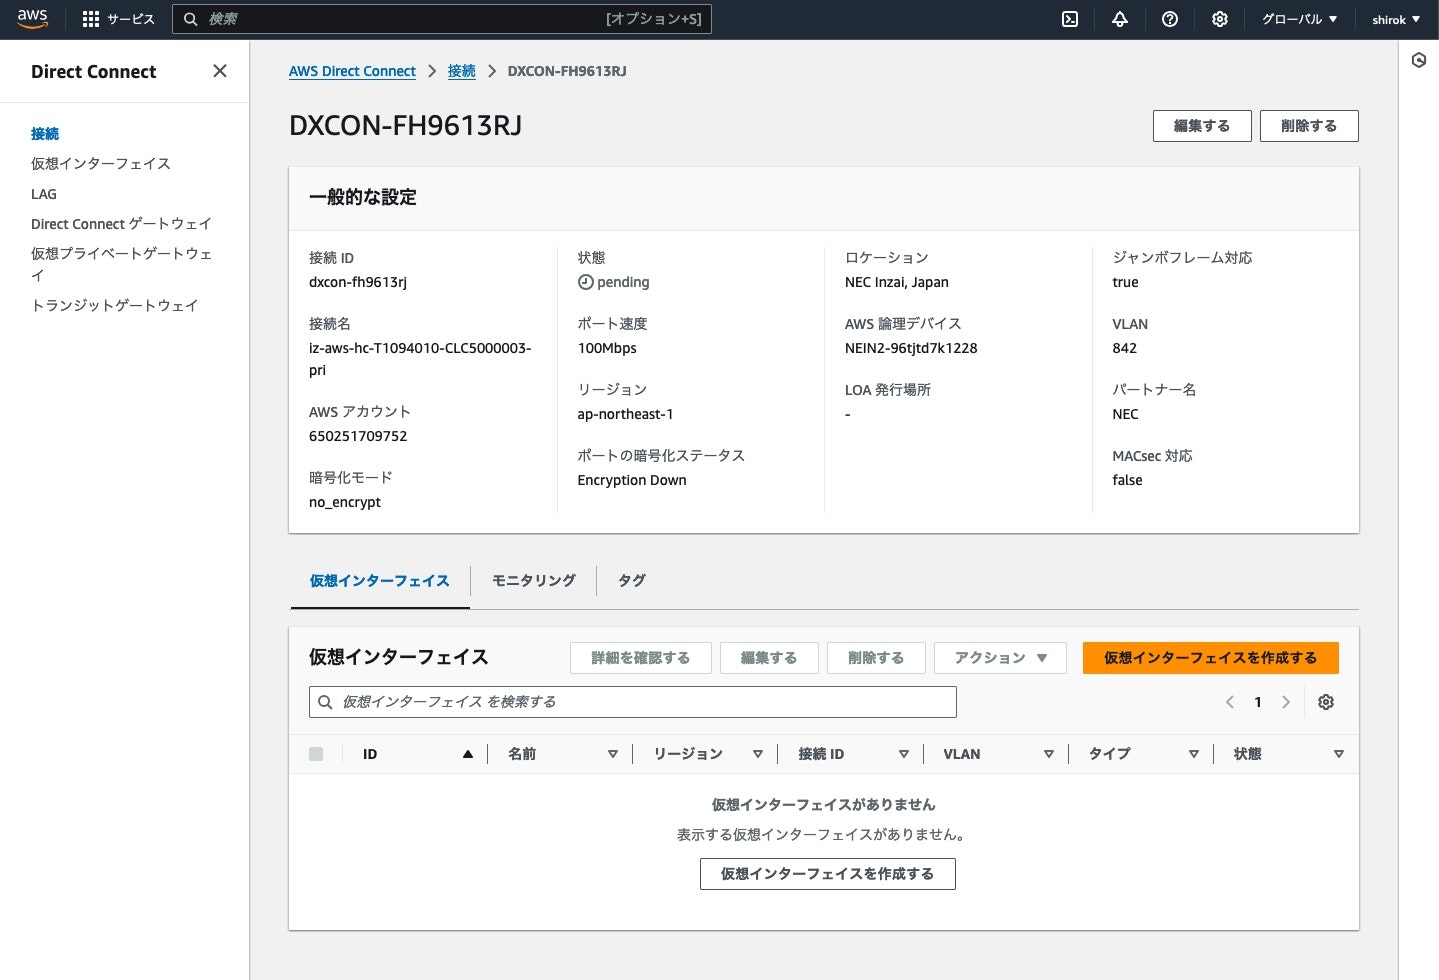
Task: Click the no_encrypt encryption mode value
Action: (x=345, y=502)
